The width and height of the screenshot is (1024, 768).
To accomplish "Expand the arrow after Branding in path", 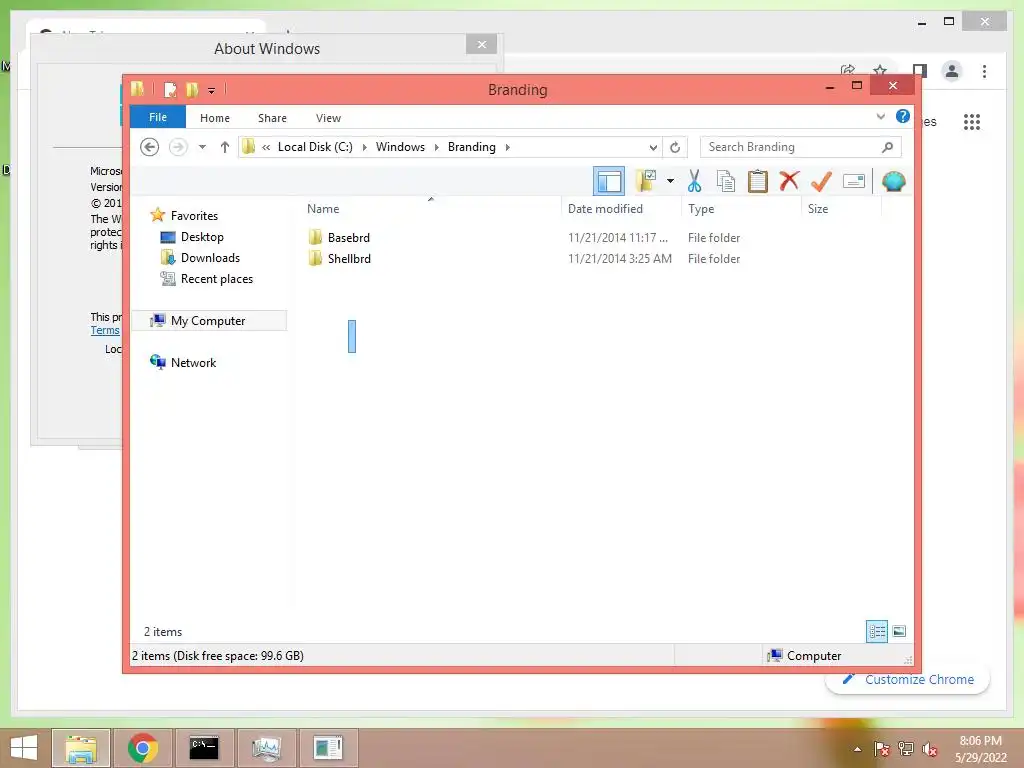I will pyautogui.click(x=507, y=148).
